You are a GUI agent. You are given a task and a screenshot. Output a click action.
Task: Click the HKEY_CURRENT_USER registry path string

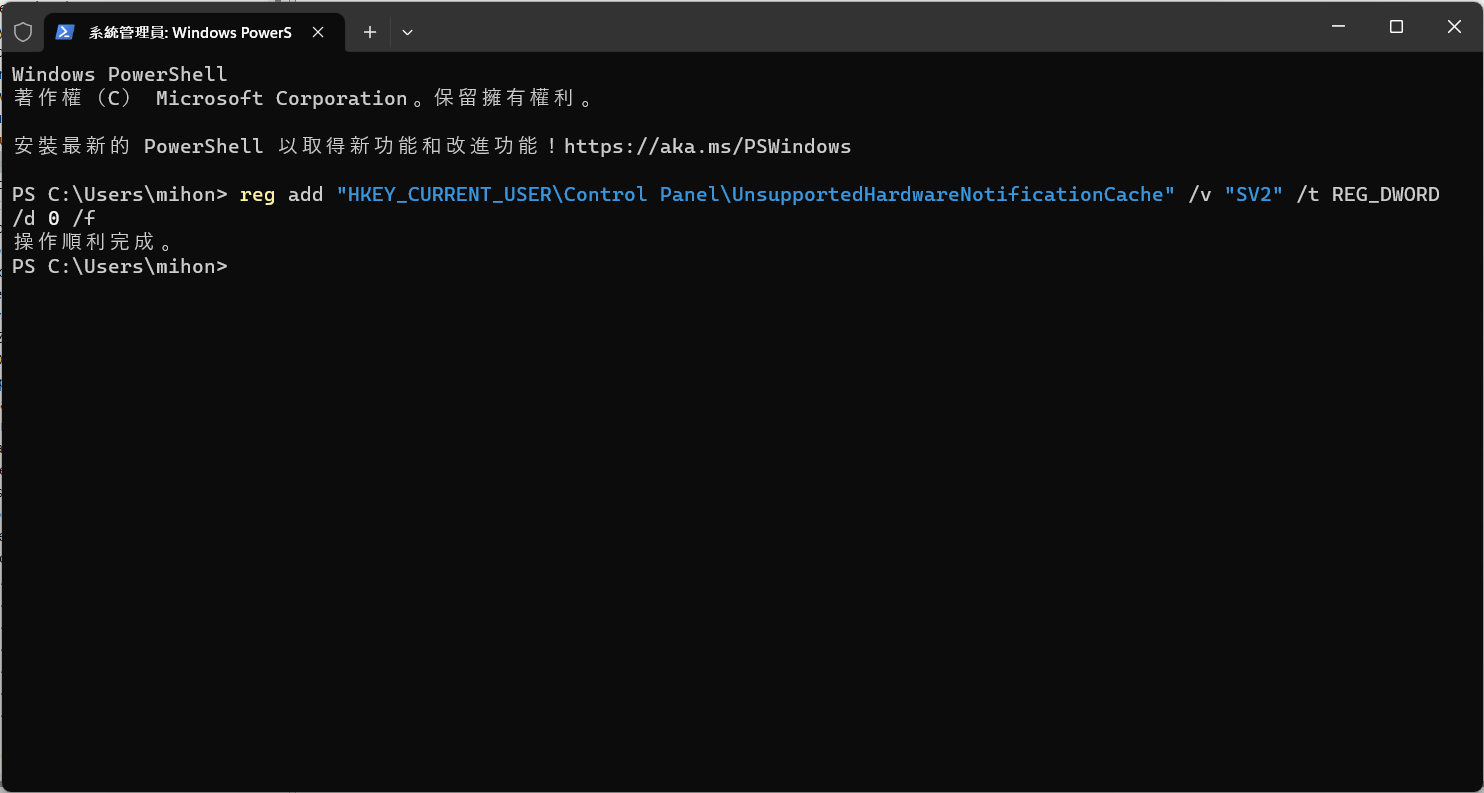(x=756, y=195)
